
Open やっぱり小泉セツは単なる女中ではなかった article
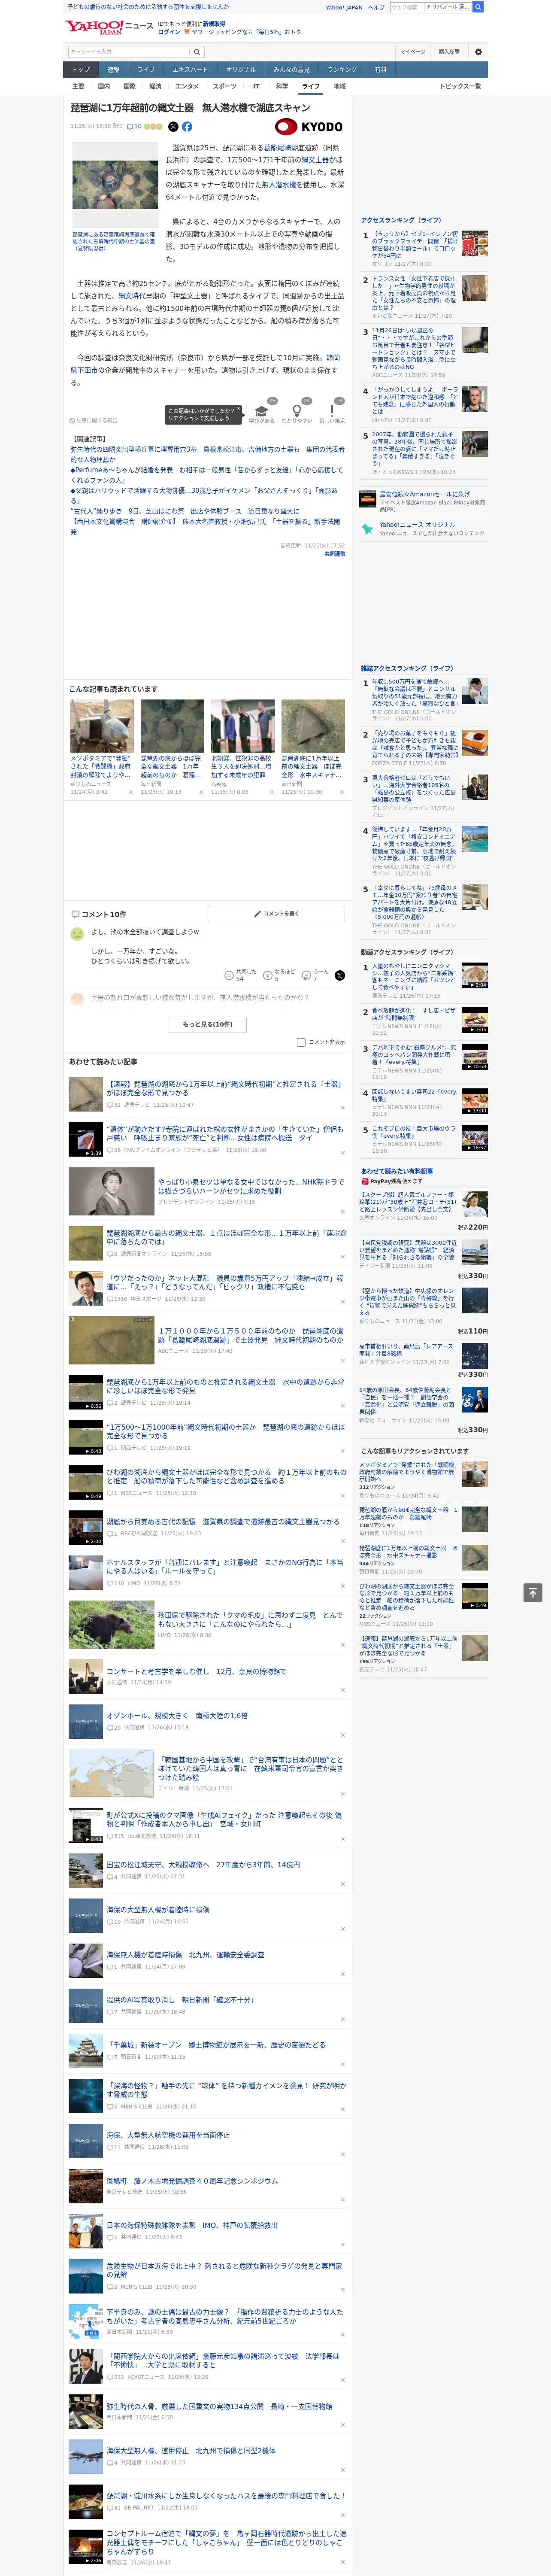pyautogui.click(x=250, y=1186)
